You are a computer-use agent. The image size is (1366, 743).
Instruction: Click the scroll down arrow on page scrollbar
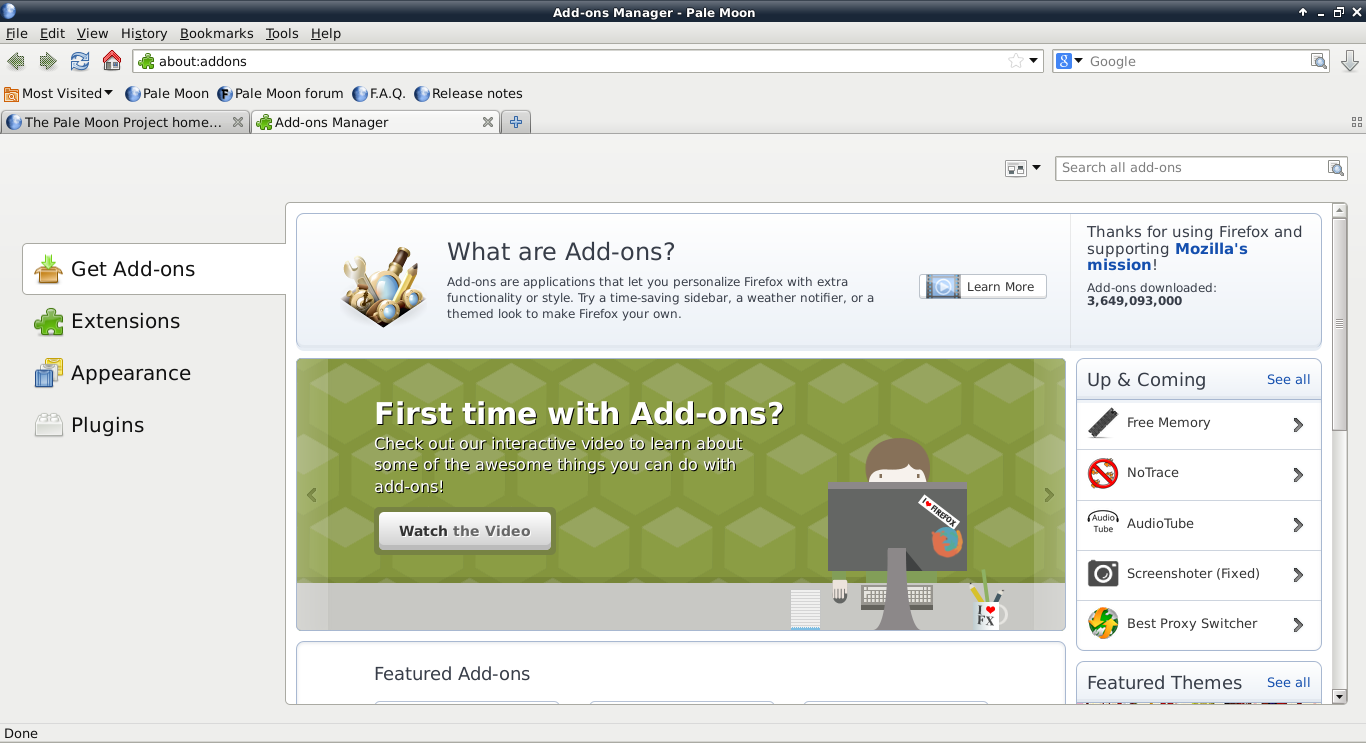click(1340, 696)
